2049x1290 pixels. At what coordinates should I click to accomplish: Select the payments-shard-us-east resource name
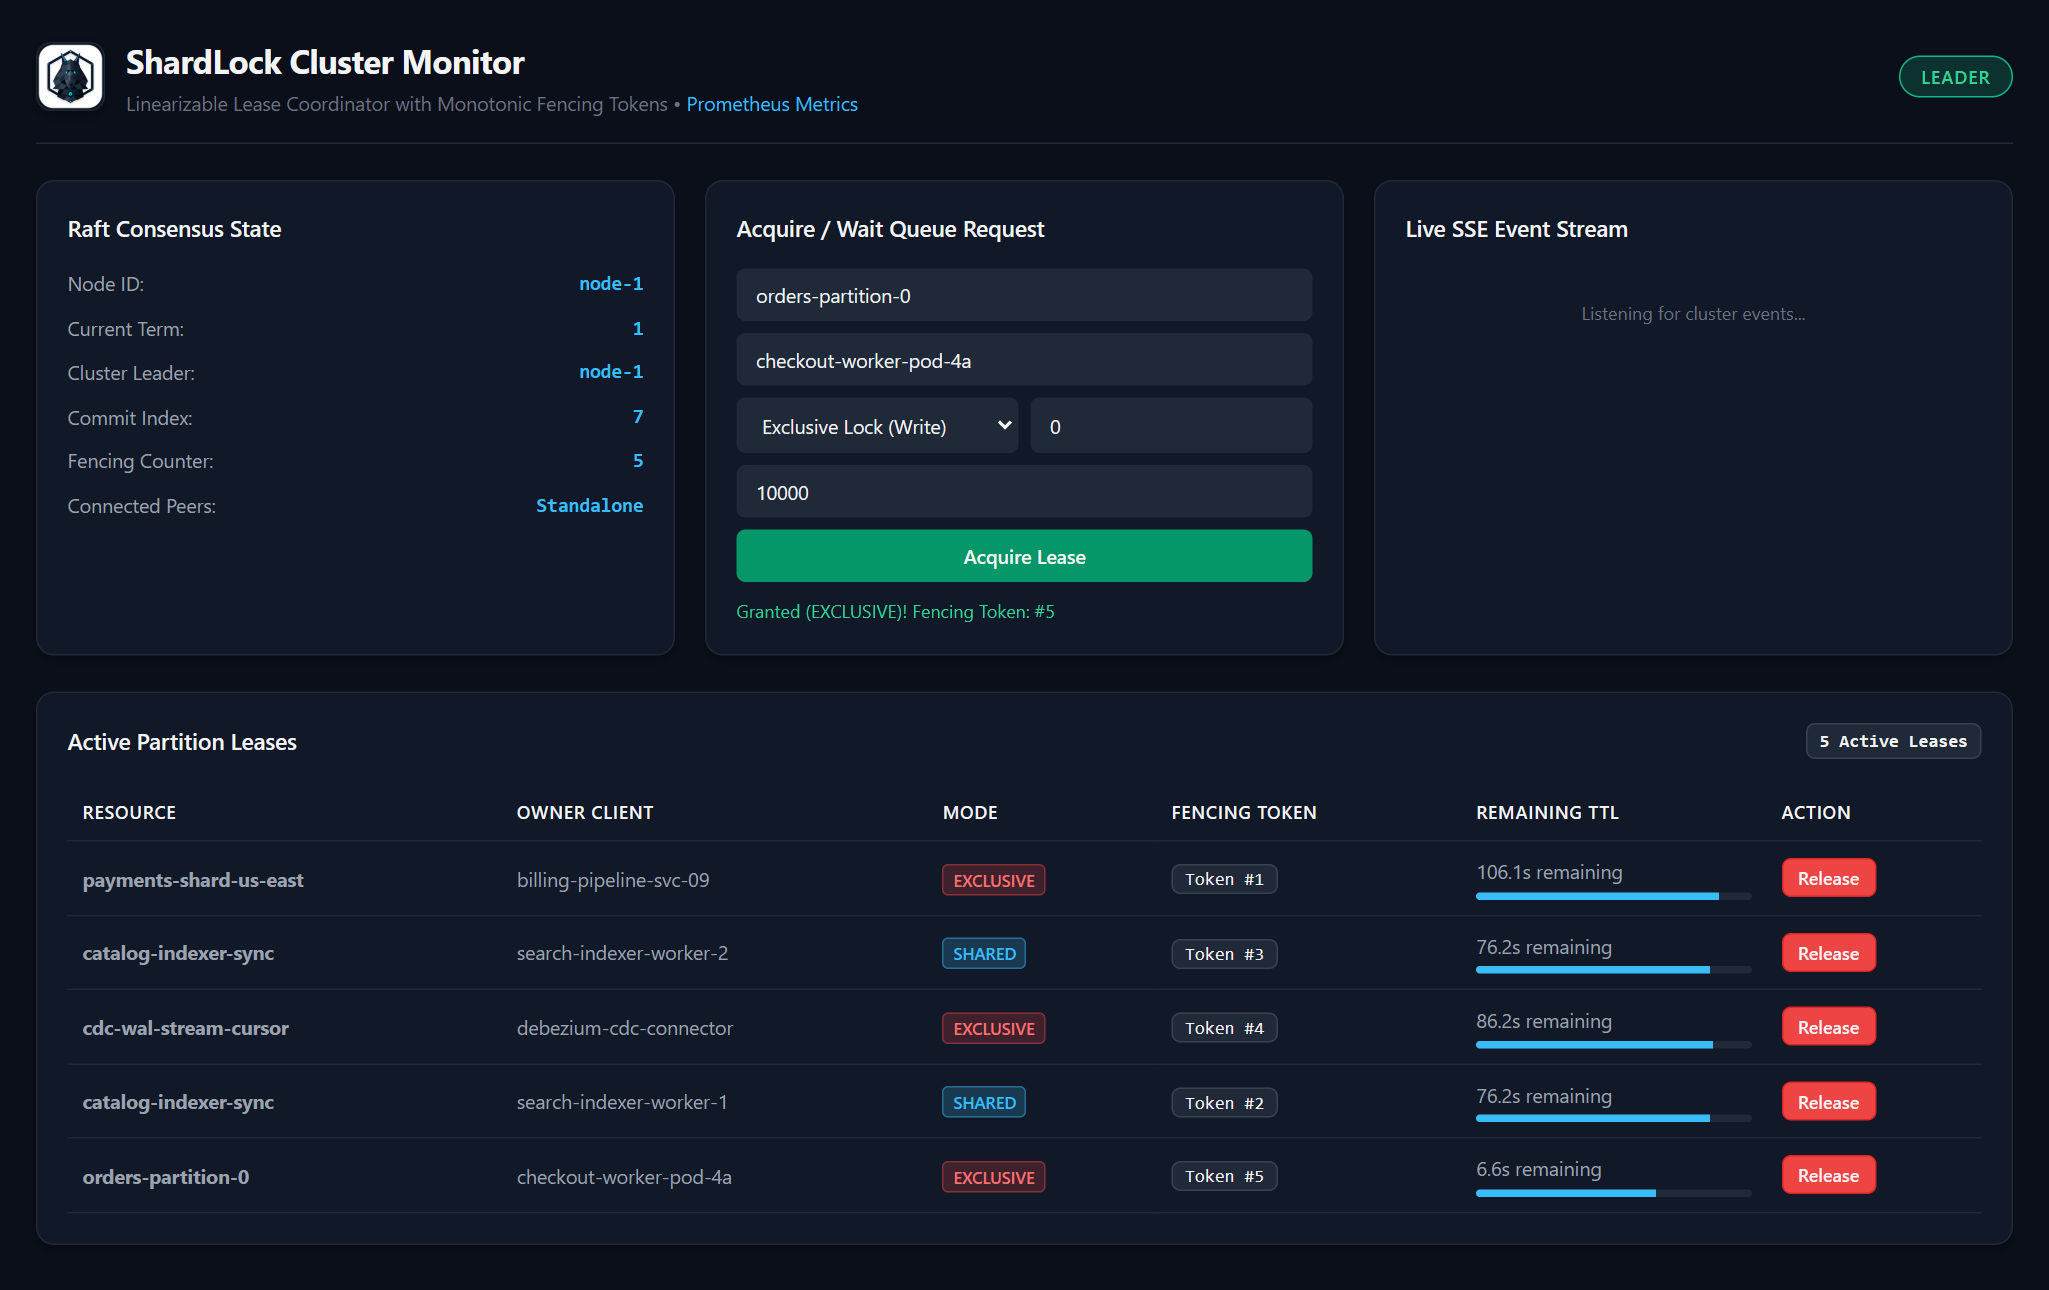(193, 880)
